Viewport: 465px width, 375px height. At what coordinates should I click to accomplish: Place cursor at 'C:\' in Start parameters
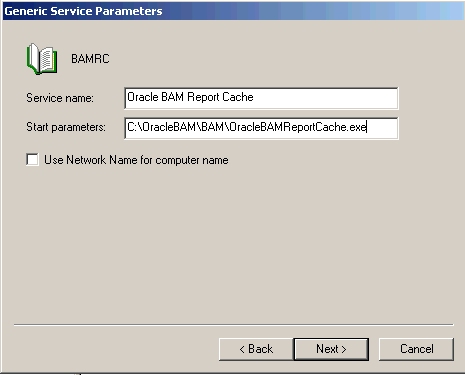pyautogui.click(x=135, y=127)
